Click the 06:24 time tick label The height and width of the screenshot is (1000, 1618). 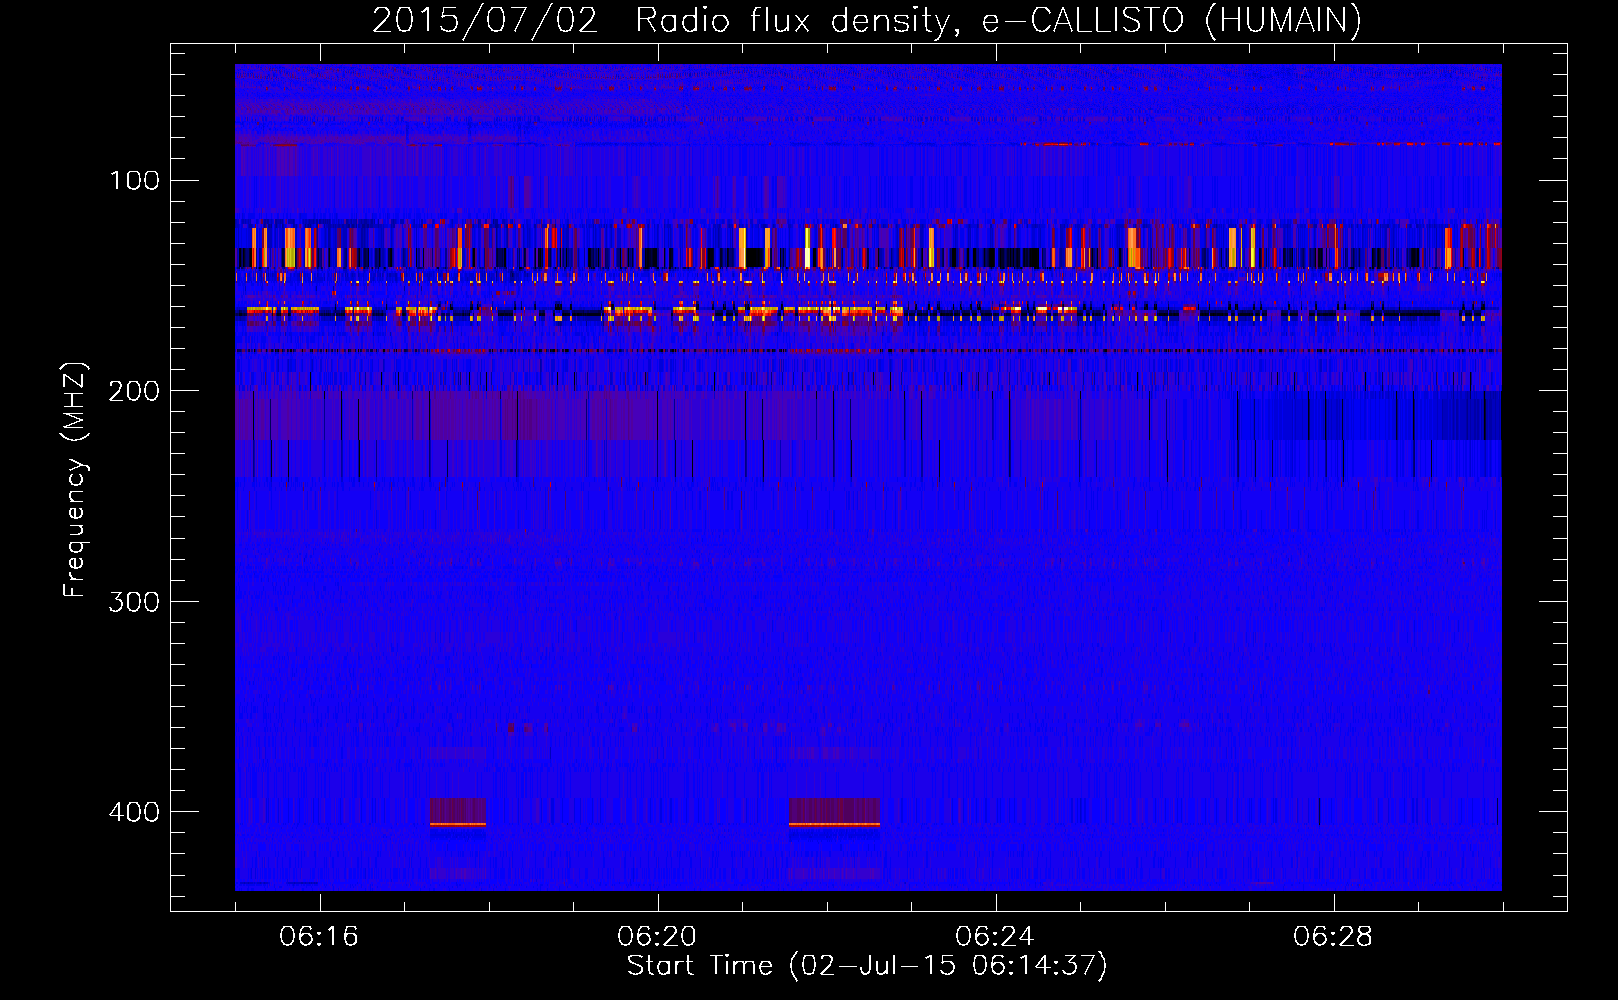[x=995, y=937]
